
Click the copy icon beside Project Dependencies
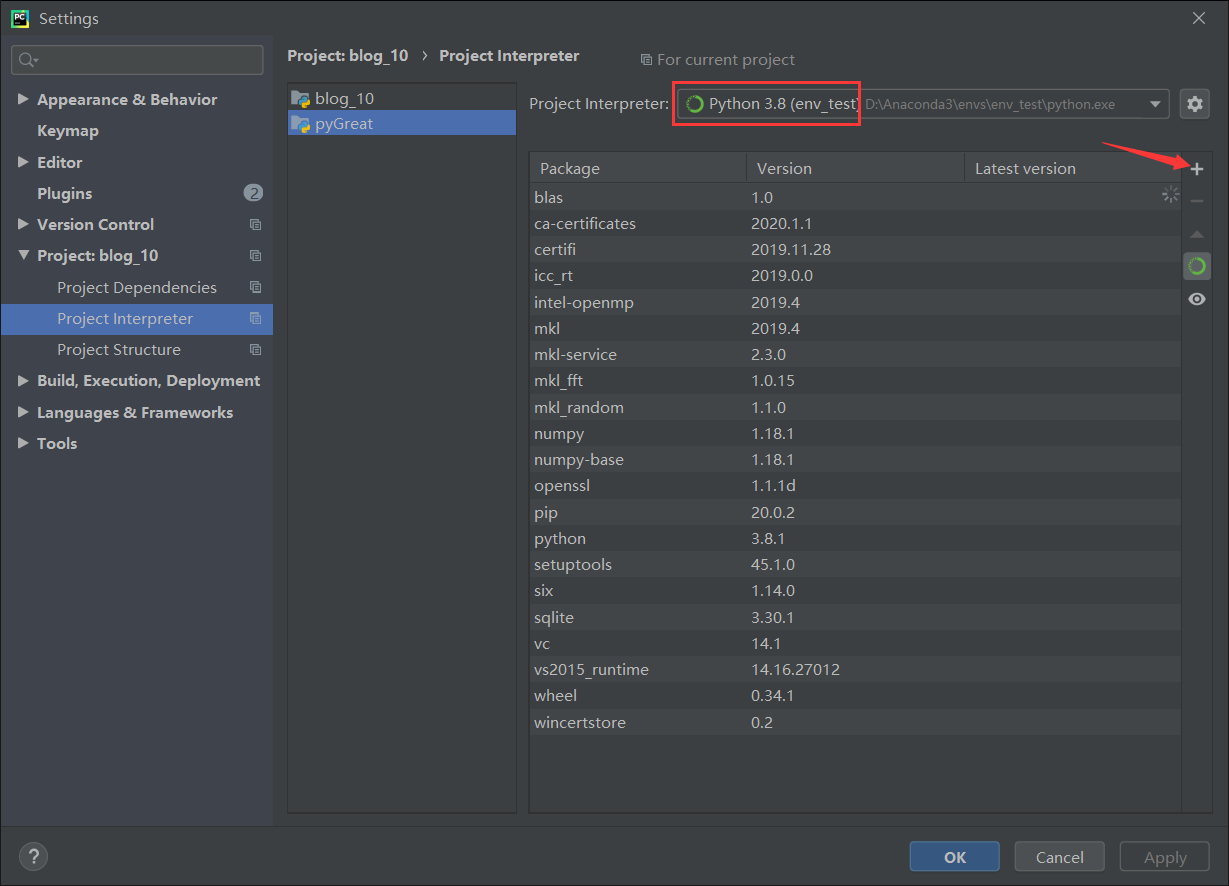tap(255, 287)
